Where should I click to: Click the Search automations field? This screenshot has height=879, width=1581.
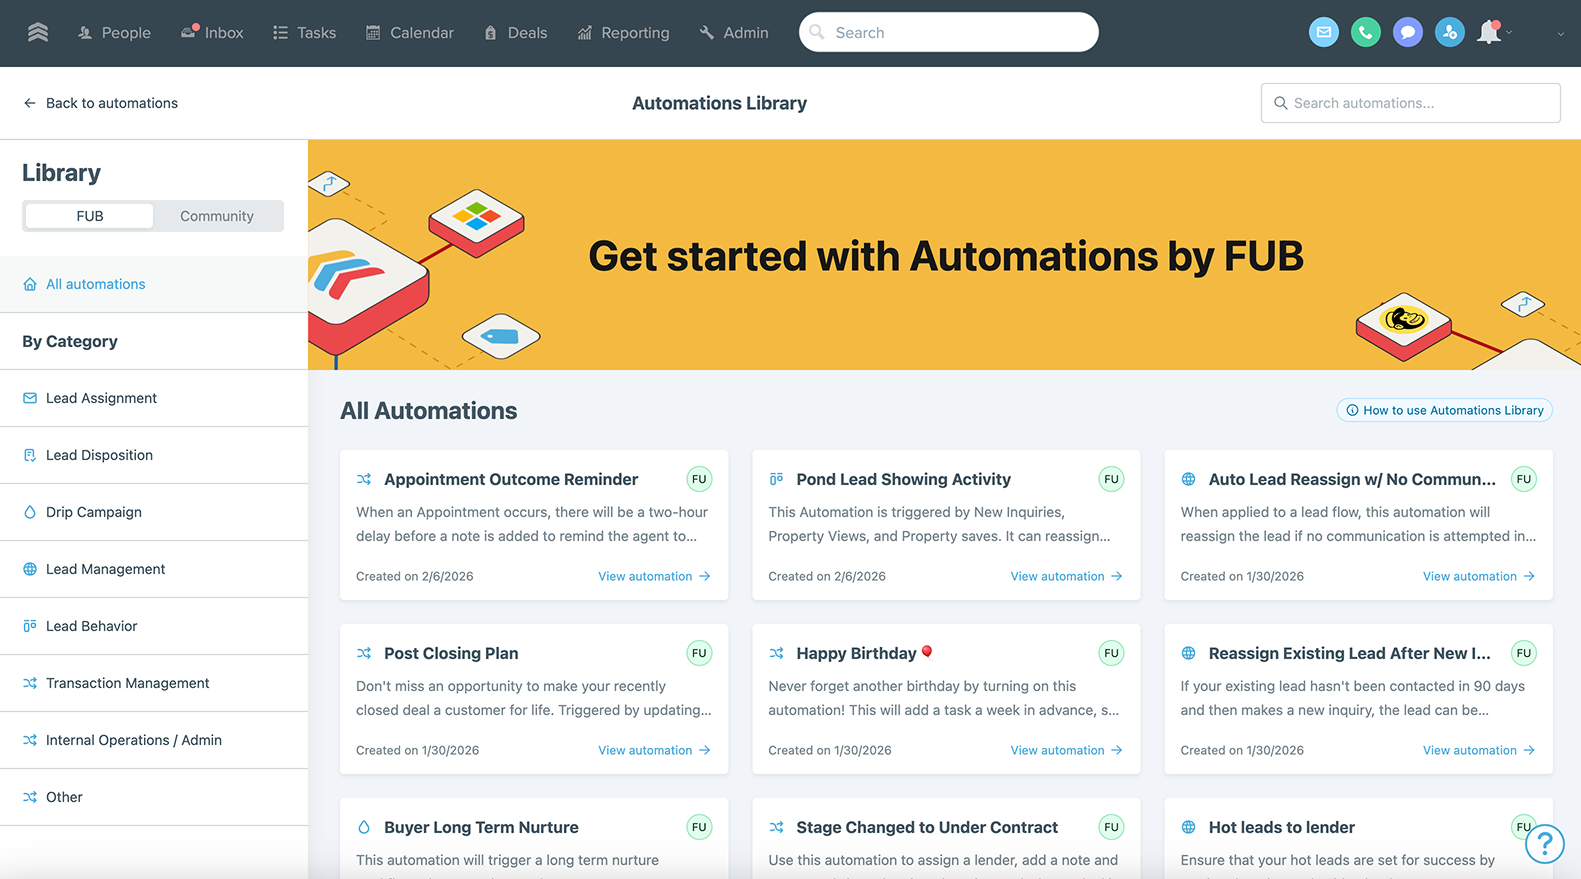[1410, 103]
